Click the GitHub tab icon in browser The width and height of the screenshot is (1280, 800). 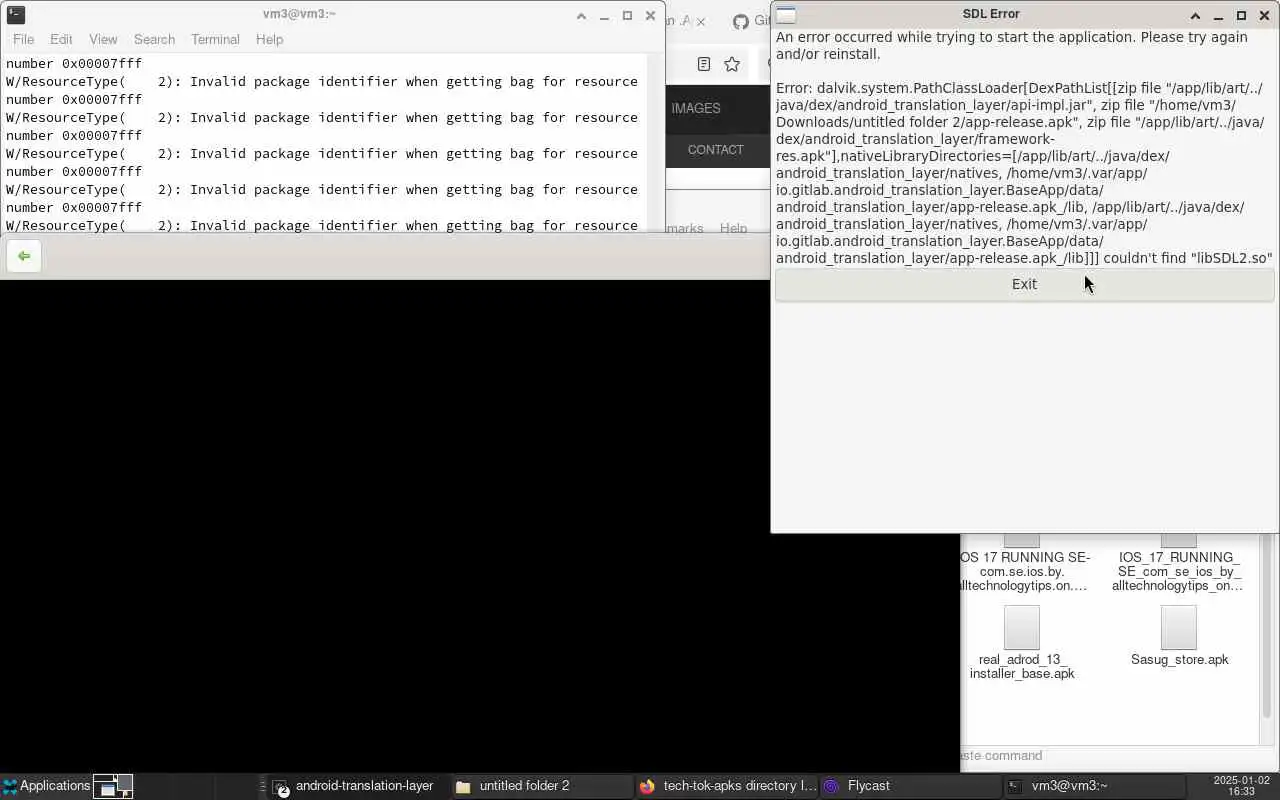click(x=740, y=21)
